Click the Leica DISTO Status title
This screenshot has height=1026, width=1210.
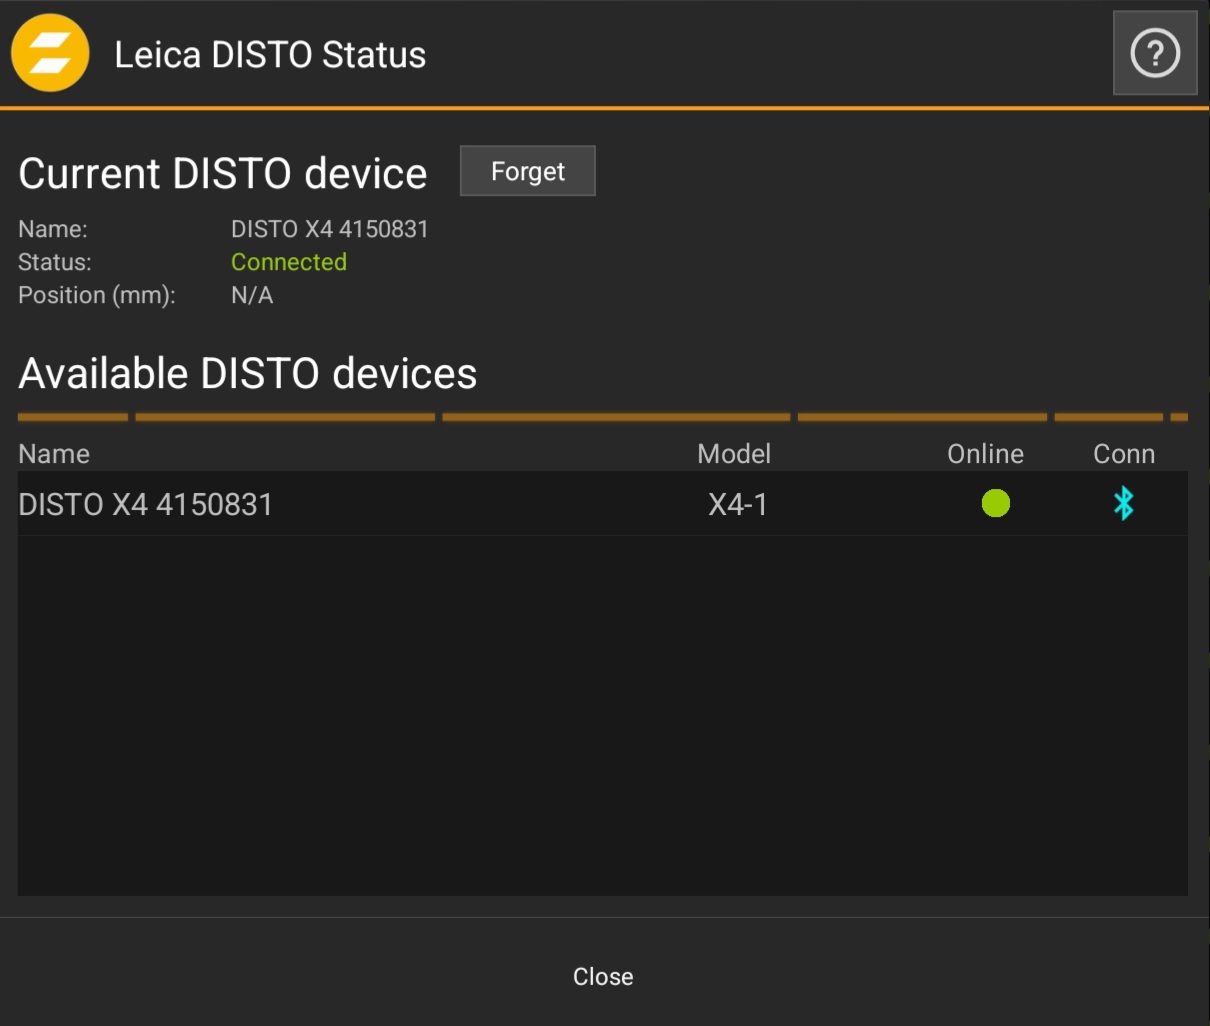(x=270, y=55)
